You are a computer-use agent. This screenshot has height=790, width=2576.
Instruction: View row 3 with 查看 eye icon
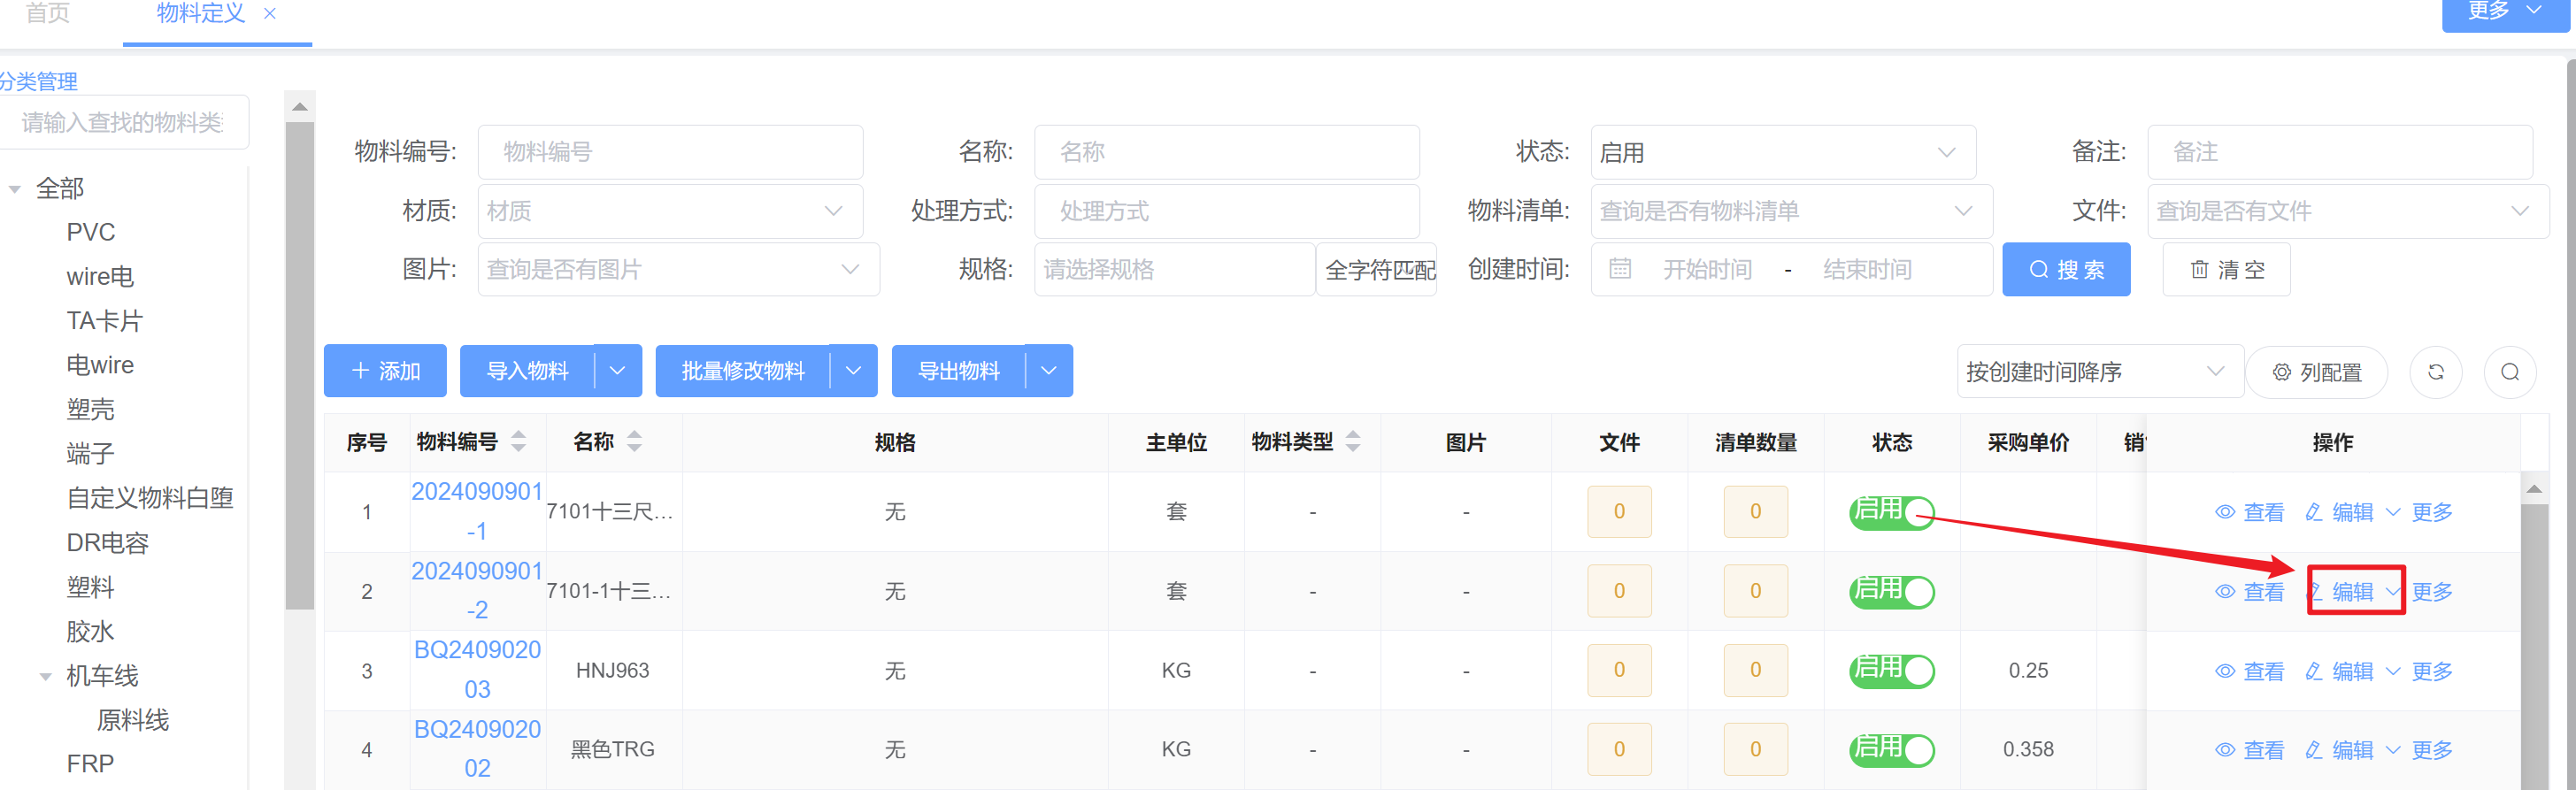click(2249, 671)
